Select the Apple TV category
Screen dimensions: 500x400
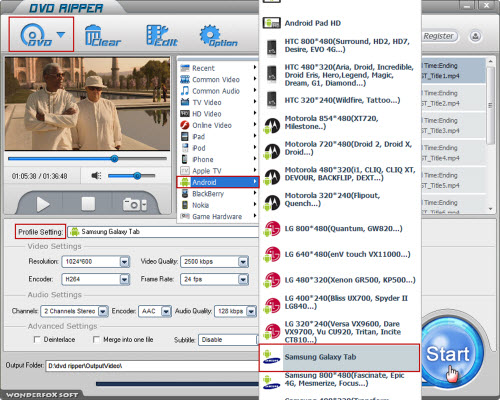click(218, 171)
